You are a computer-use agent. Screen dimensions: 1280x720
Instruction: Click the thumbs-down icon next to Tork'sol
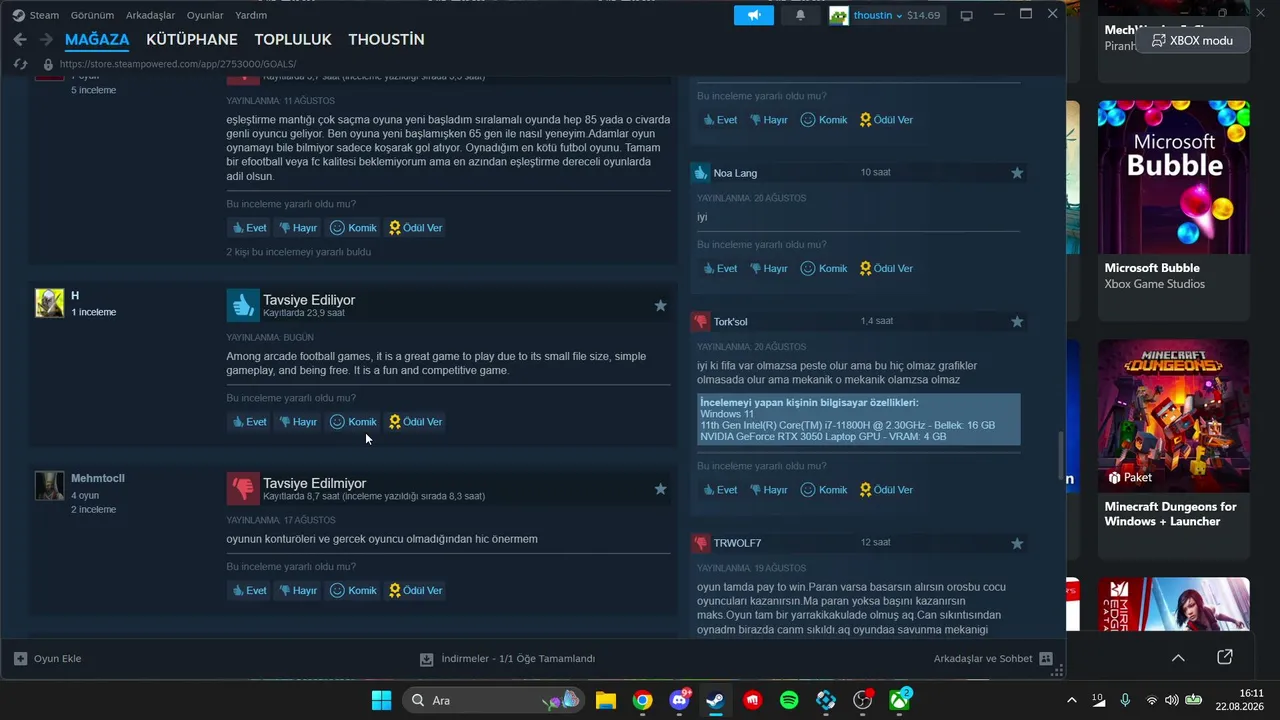point(700,321)
